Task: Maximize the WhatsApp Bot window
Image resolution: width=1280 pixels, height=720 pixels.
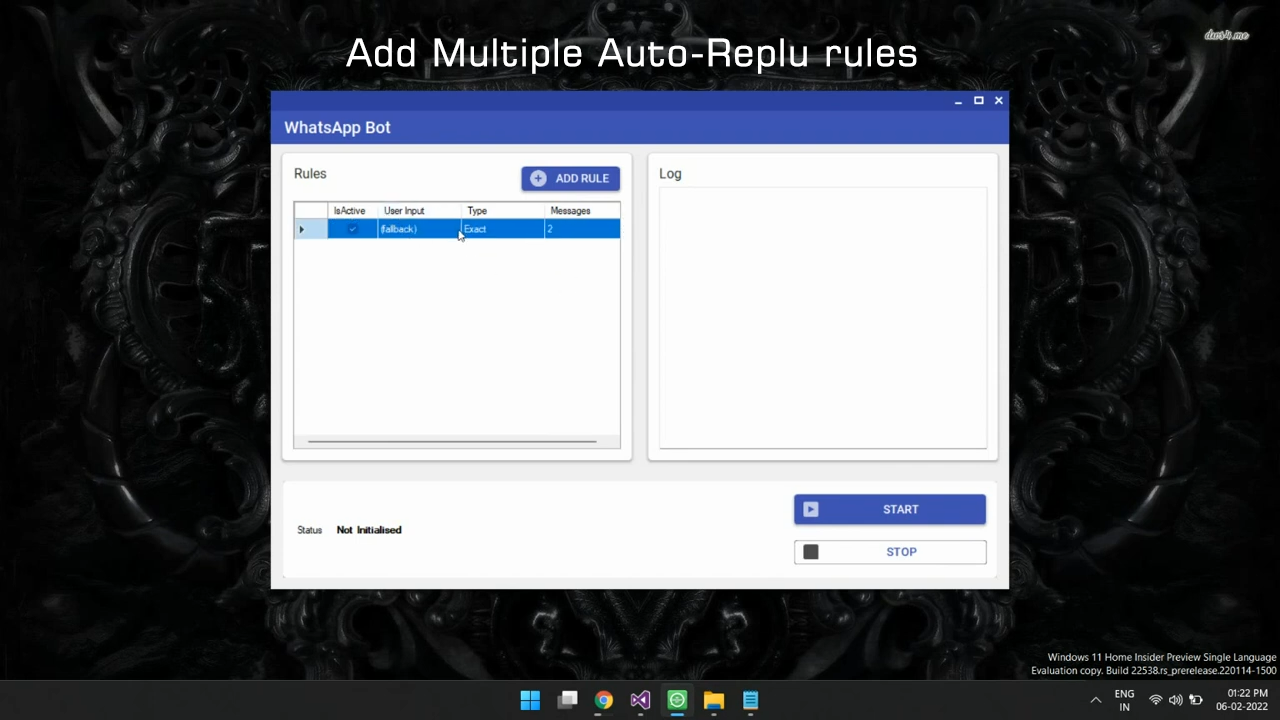Action: tap(979, 100)
